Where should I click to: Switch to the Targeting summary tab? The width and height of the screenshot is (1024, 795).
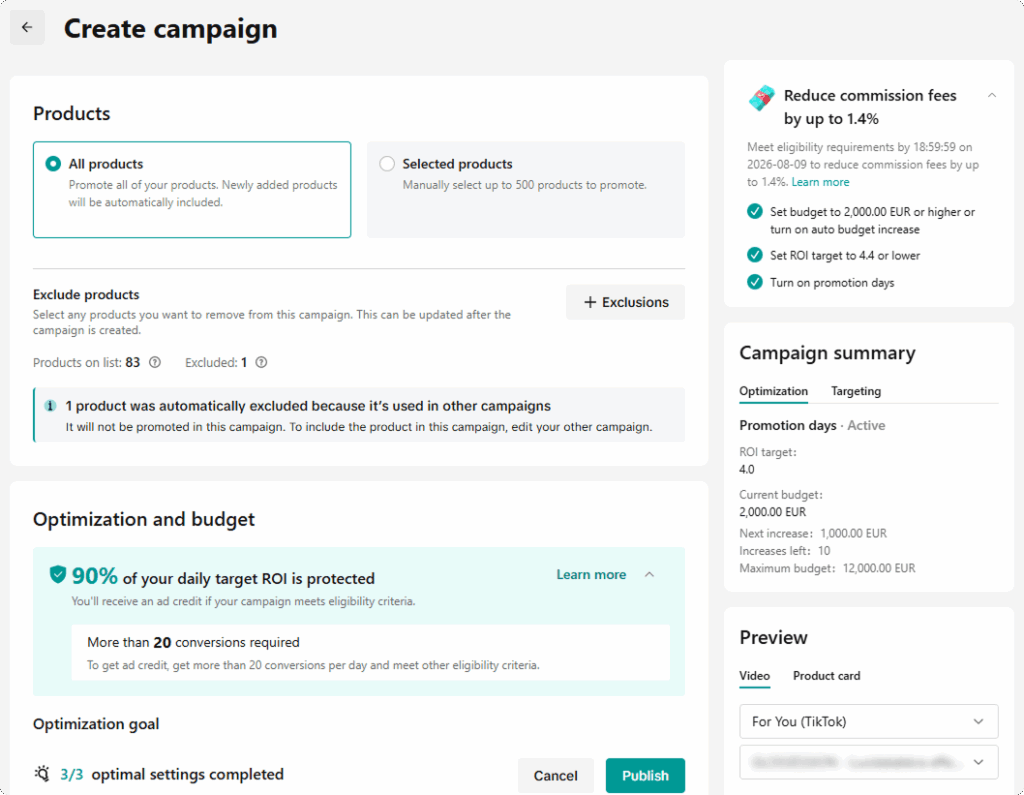tap(856, 391)
